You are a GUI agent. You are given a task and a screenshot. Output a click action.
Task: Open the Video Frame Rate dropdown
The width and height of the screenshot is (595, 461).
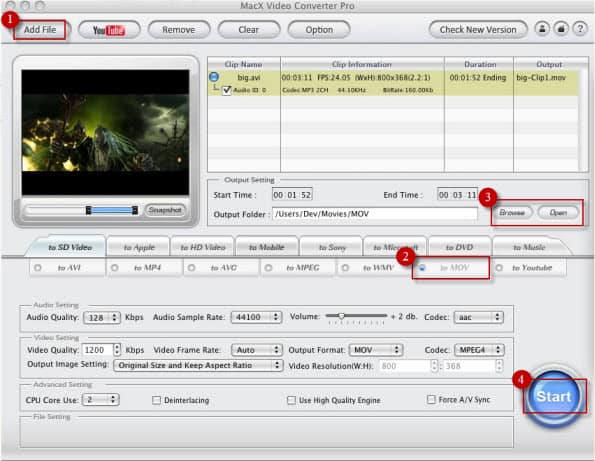click(257, 350)
